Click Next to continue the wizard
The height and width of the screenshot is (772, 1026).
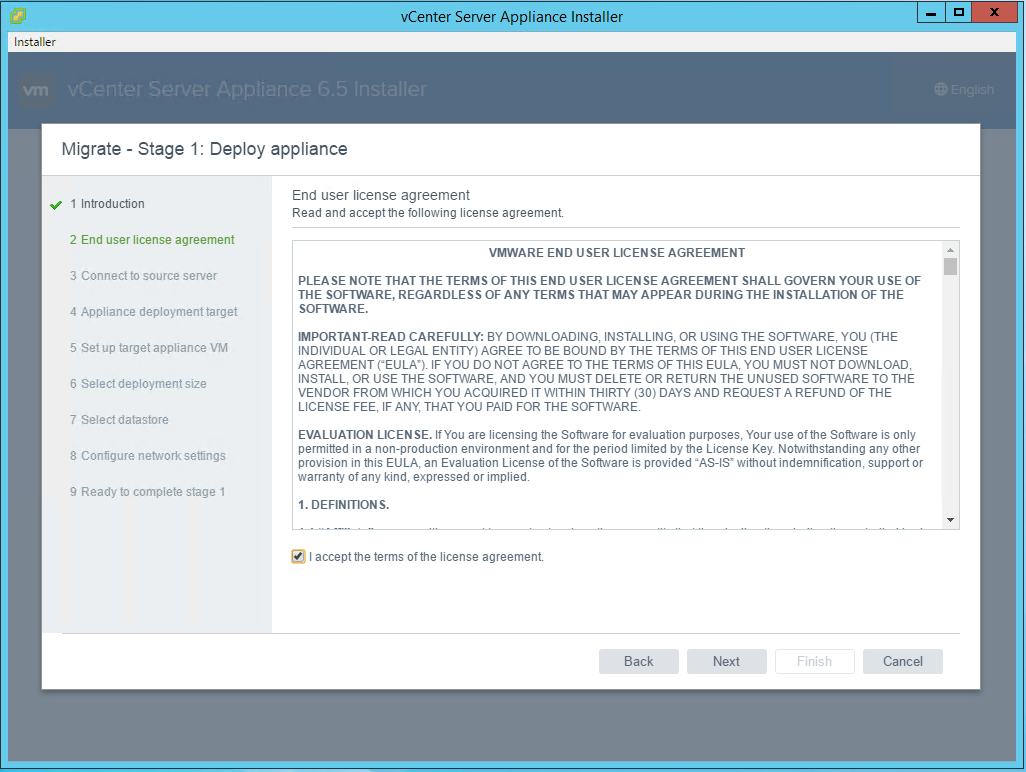point(726,661)
